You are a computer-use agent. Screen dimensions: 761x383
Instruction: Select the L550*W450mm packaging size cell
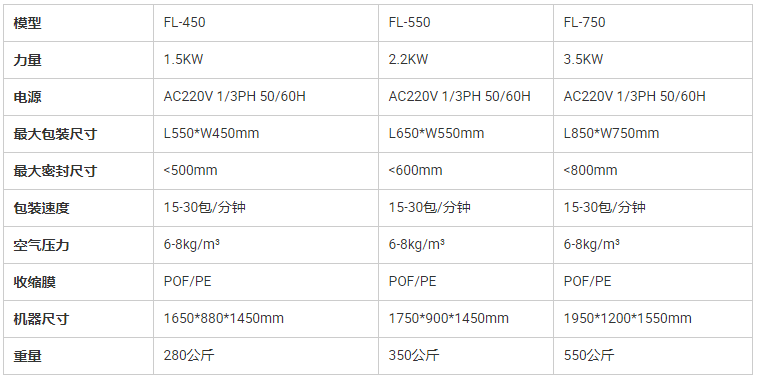(x=265, y=133)
